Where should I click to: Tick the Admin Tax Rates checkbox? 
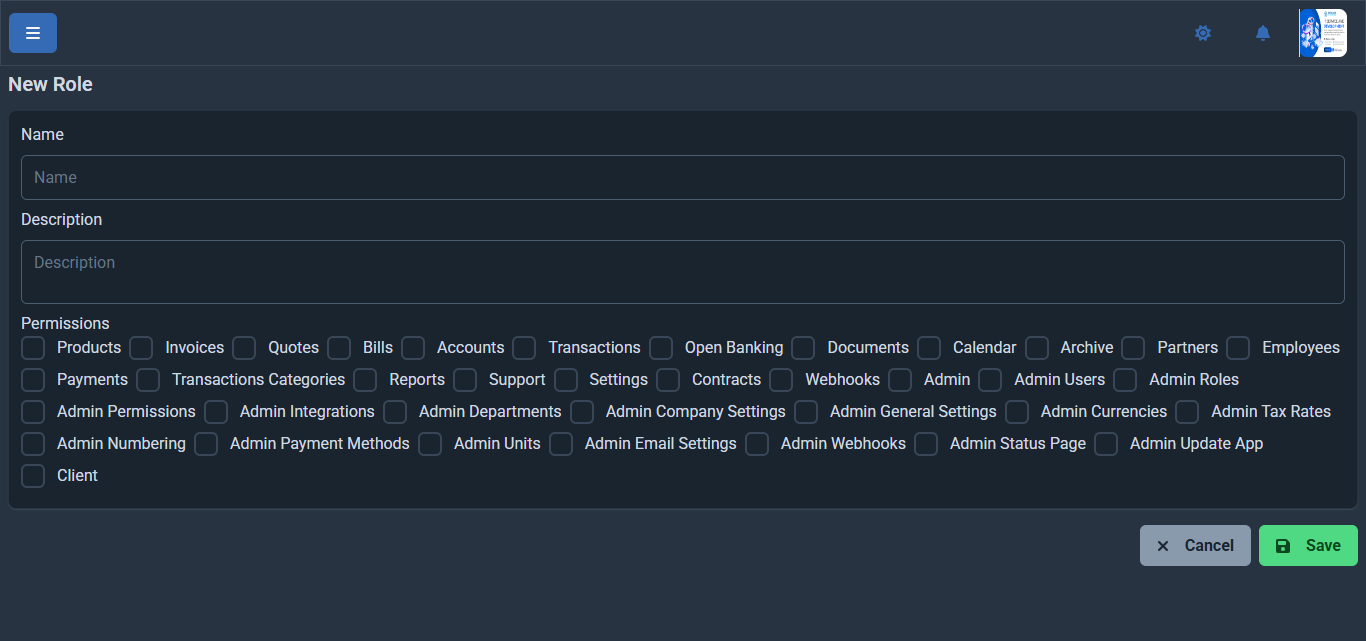(x=1188, y=412)
